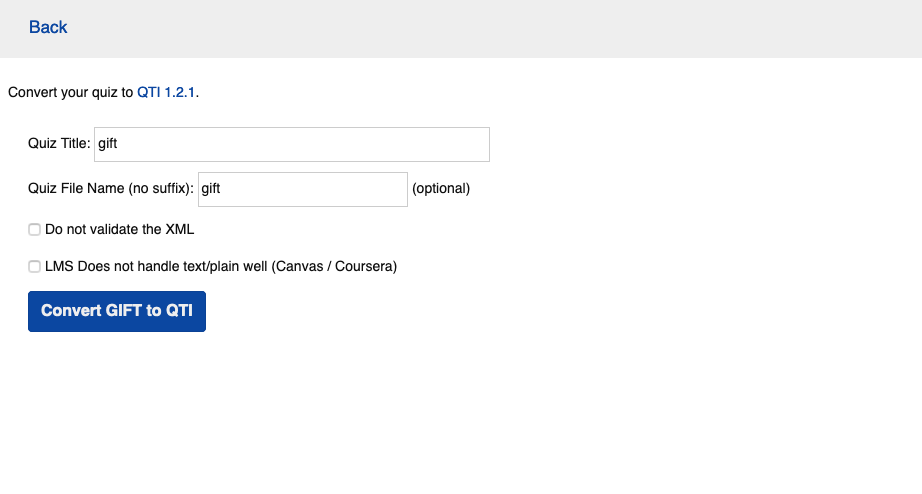Click the "Convert your quiz to" intro text
The width and height of the screenshot is (922, 494).
tap(70, 93)
